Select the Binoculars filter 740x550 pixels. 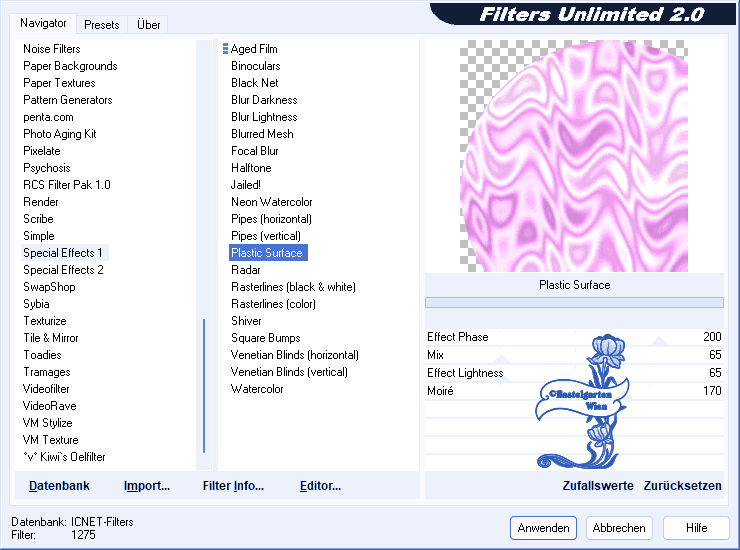point(255,66)
